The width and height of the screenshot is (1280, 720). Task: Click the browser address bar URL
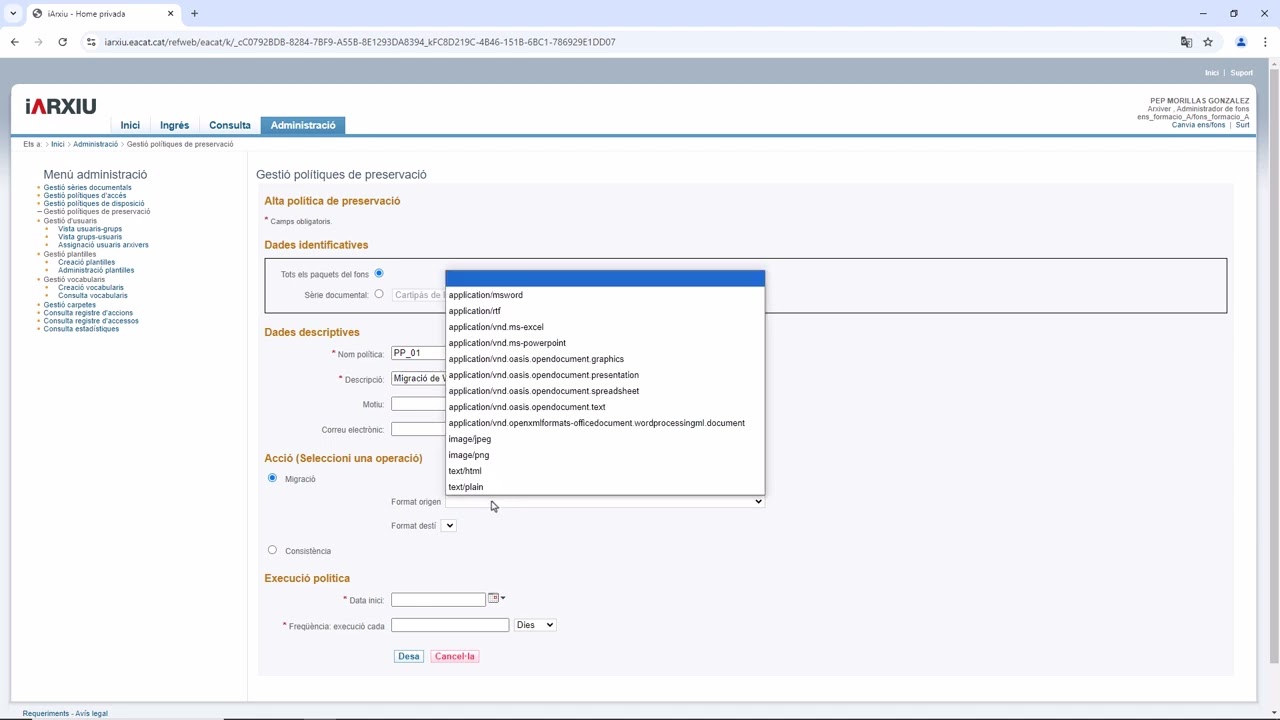coord(360,42)
